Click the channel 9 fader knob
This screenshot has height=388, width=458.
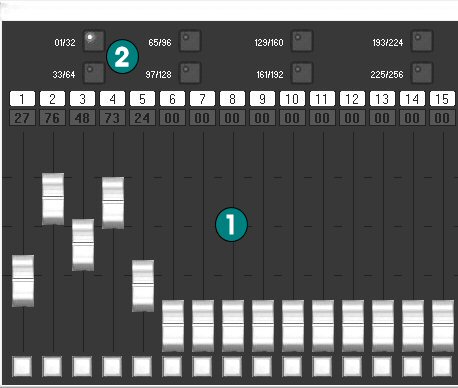point(263,326)
